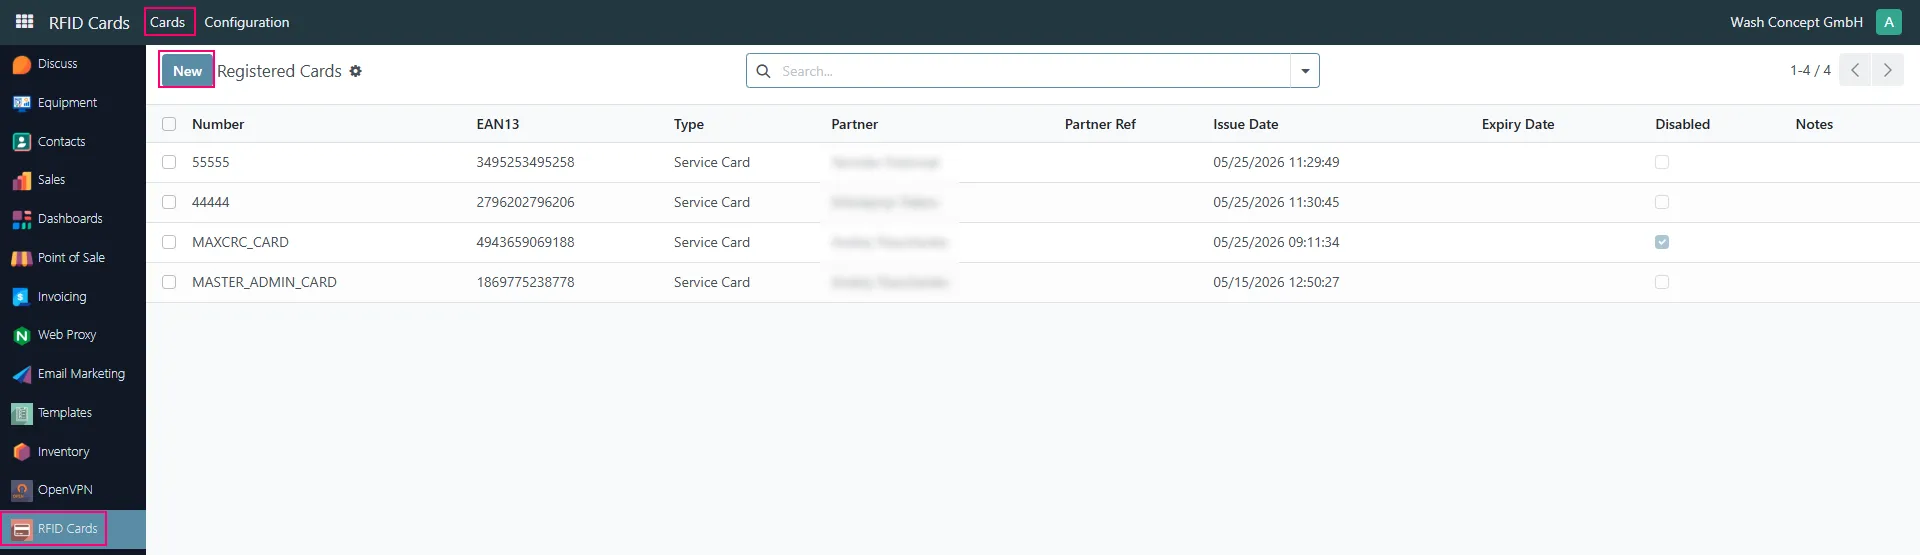
Task: Open Equipment app in sidebar
Action: [73, 103]
